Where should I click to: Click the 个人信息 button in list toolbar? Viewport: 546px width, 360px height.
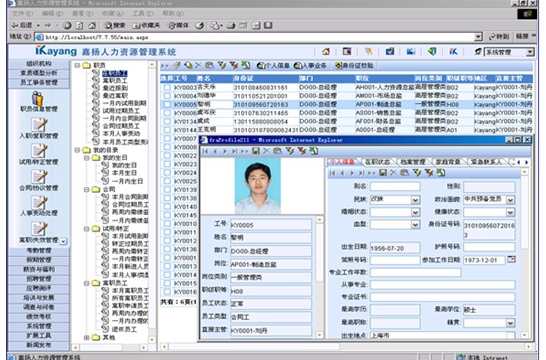(273, 65)
